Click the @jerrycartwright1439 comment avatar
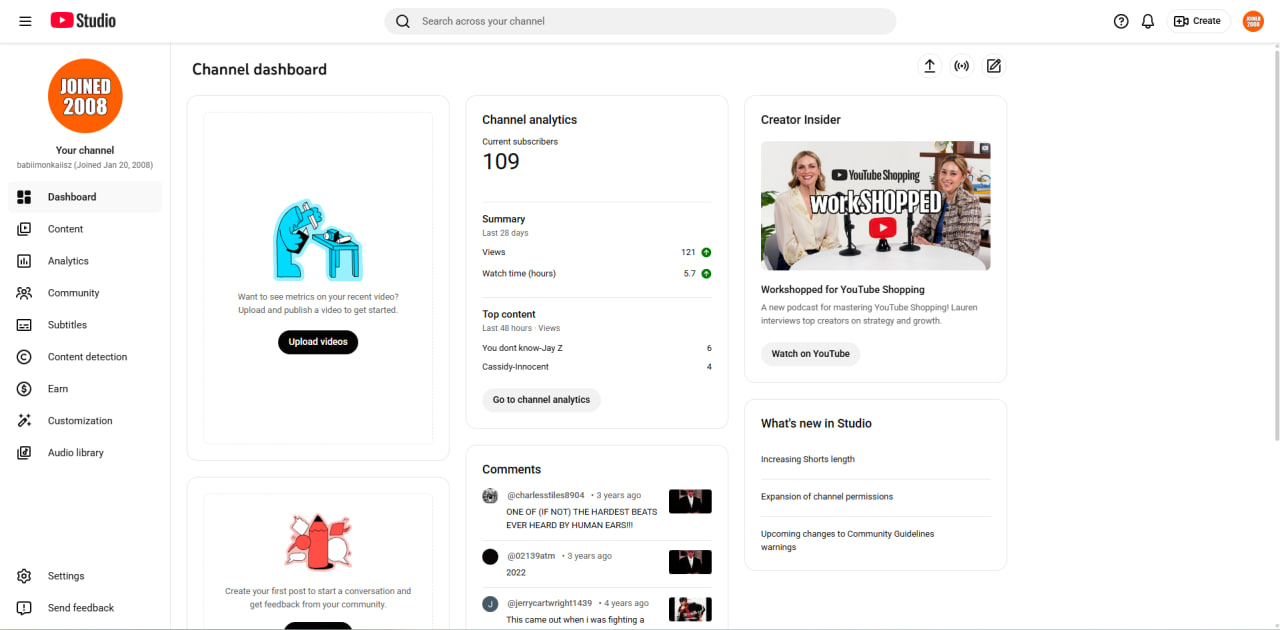Image resolution: width=1280 pixels, height=630 pixels. pyautogui.click(x=490, y=604)
